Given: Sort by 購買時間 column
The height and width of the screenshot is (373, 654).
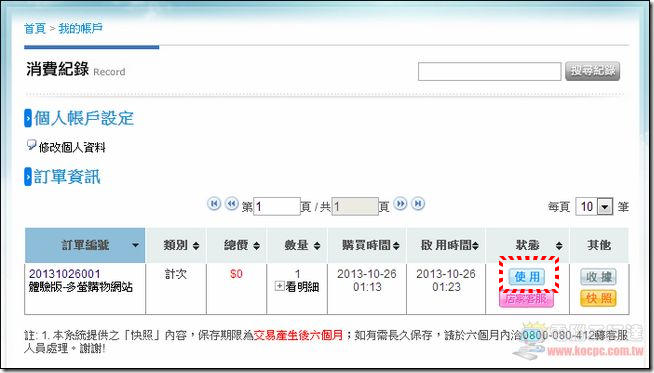Looking at the screenshot, I should point(396,246).
